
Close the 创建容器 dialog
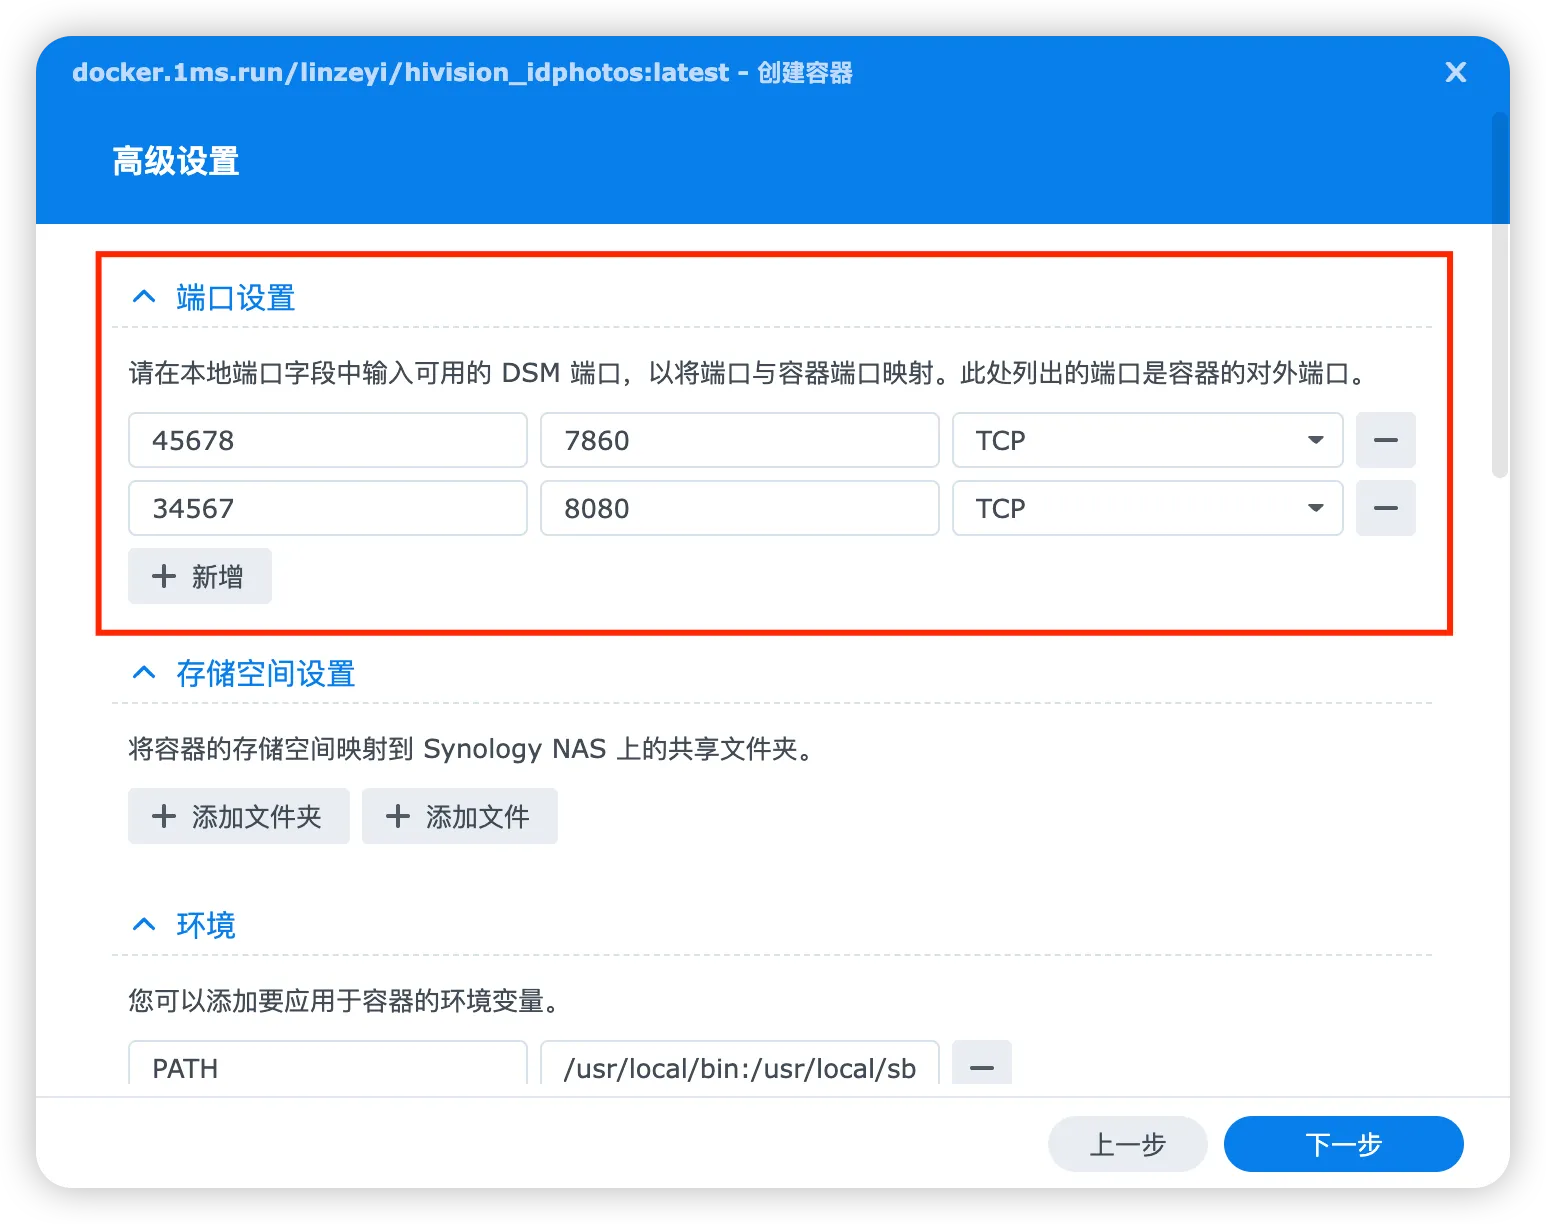1456,72
